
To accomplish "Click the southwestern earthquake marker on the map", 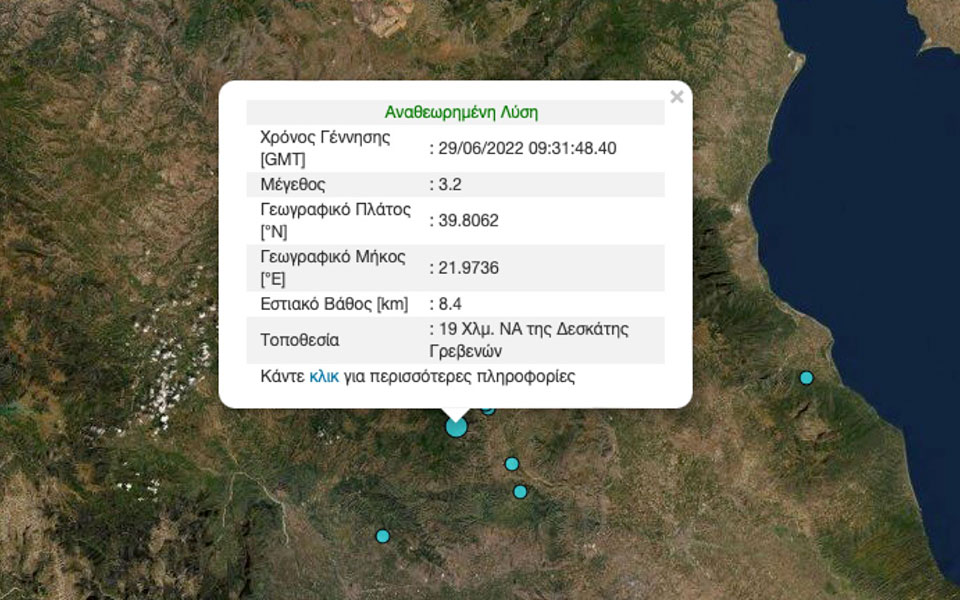I will [x=381, y=535].
